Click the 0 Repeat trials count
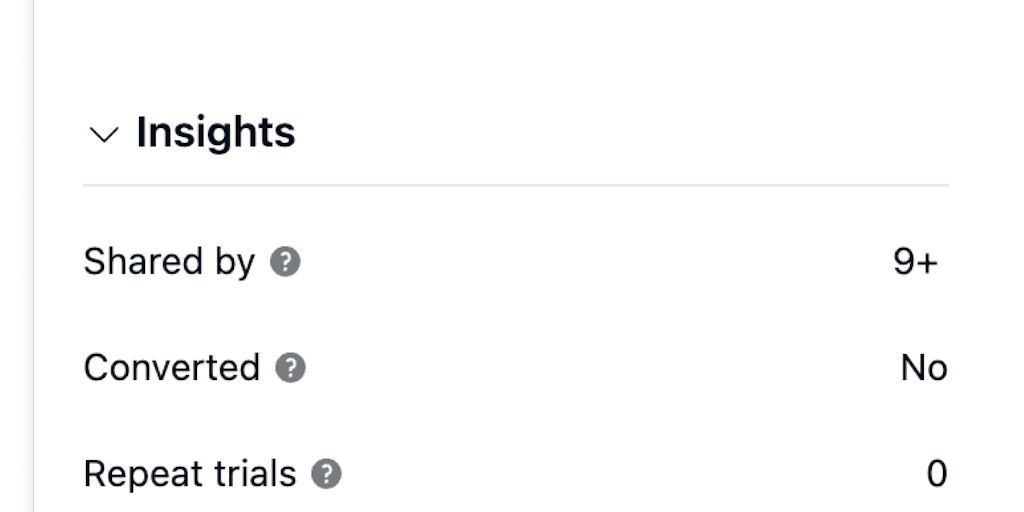 (936, 474)
